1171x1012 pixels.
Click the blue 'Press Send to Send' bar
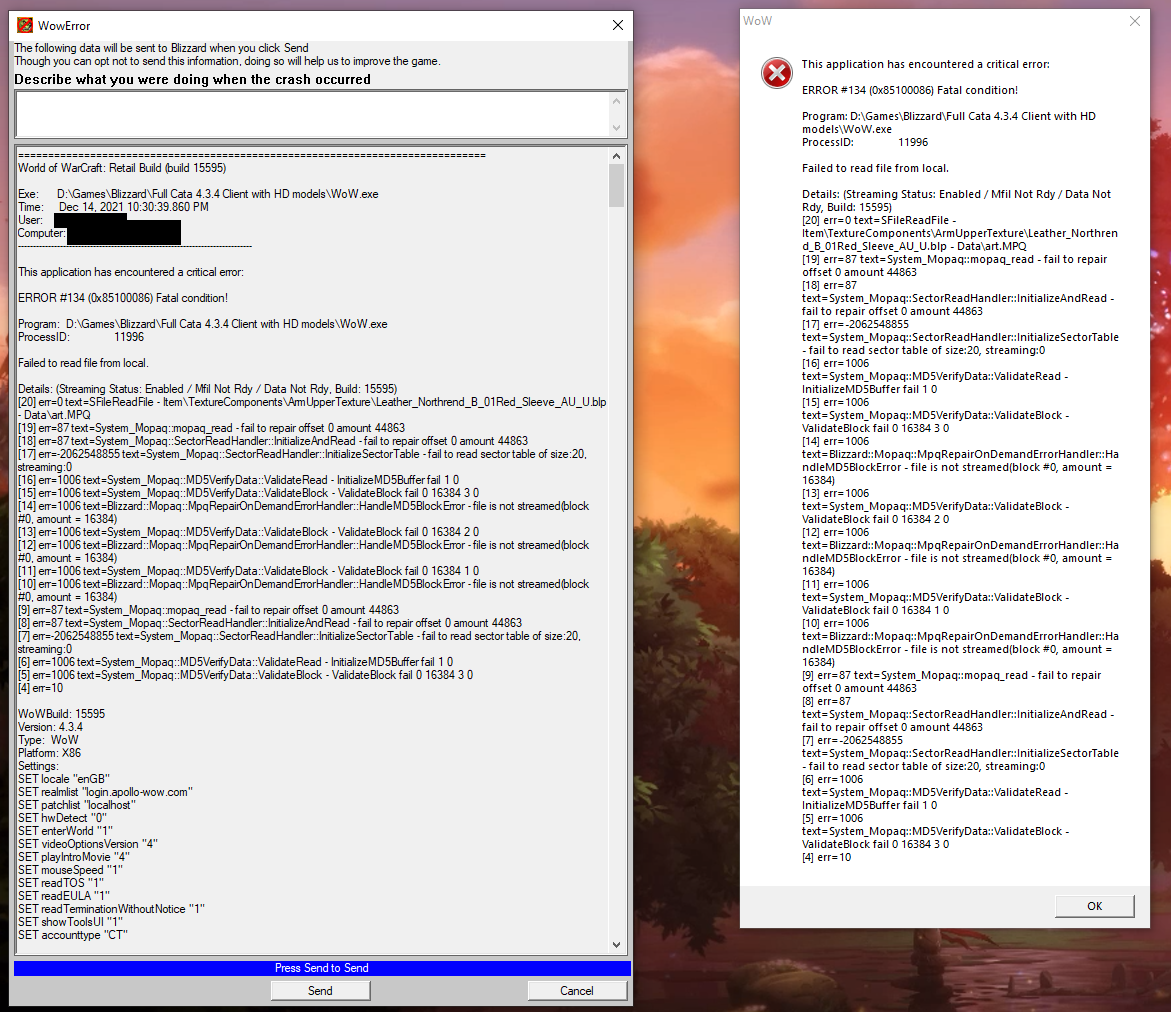click(x=322, y=968)
